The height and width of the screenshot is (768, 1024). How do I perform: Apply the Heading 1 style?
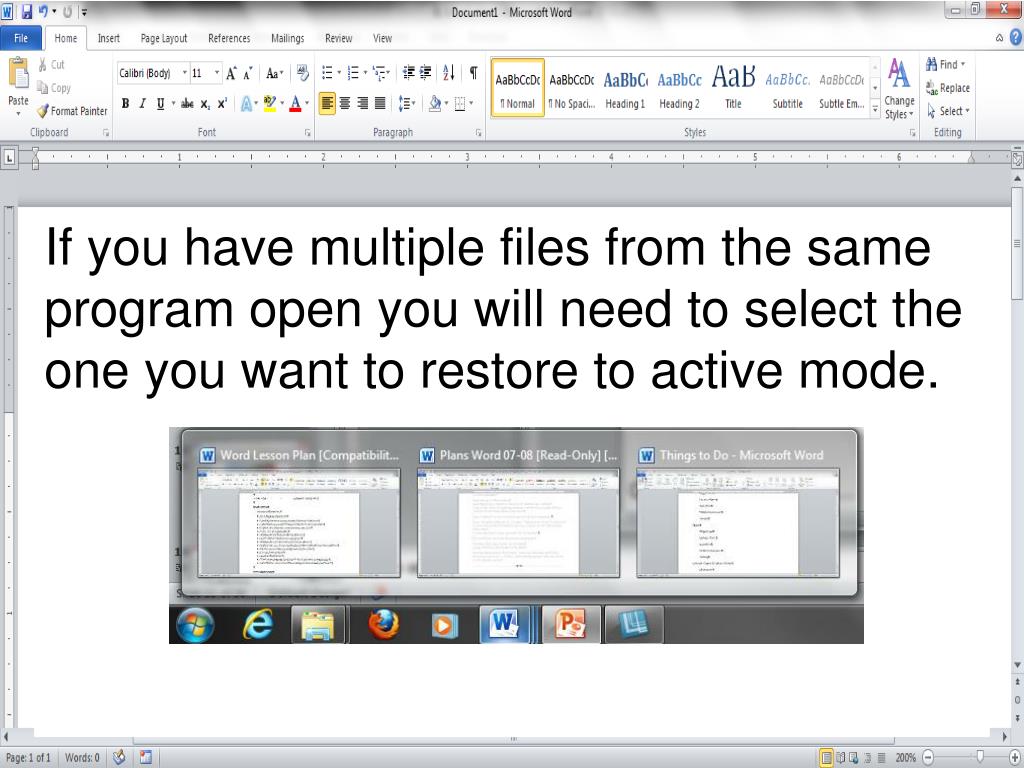click(x=625, y=88)
